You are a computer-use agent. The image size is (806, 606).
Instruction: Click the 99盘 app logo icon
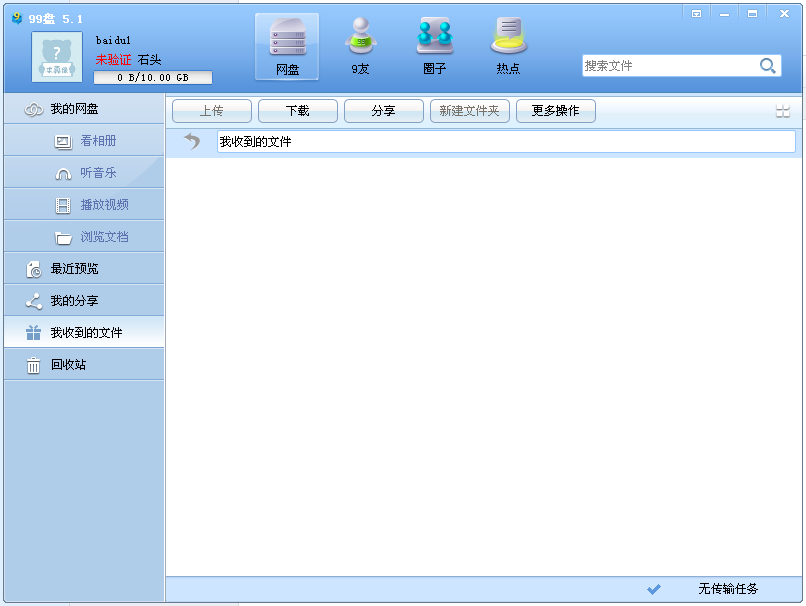click(17, 19)
